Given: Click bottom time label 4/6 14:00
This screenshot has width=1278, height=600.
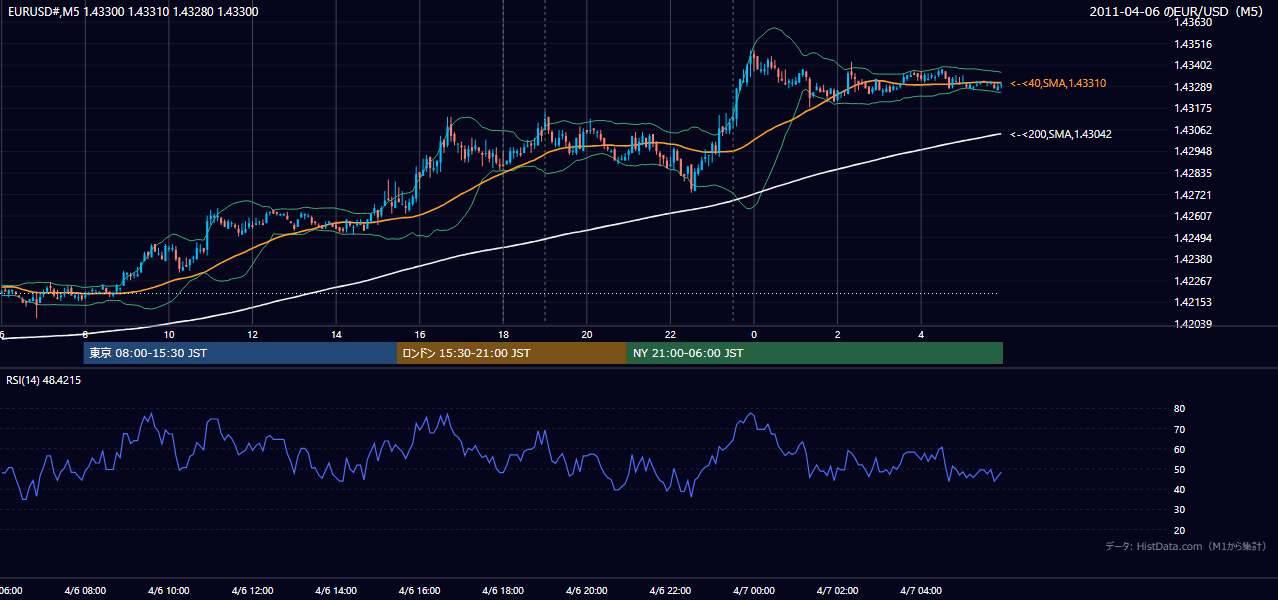Looking at the screenshot, I should pyautogui.click(x=335, y=591).
